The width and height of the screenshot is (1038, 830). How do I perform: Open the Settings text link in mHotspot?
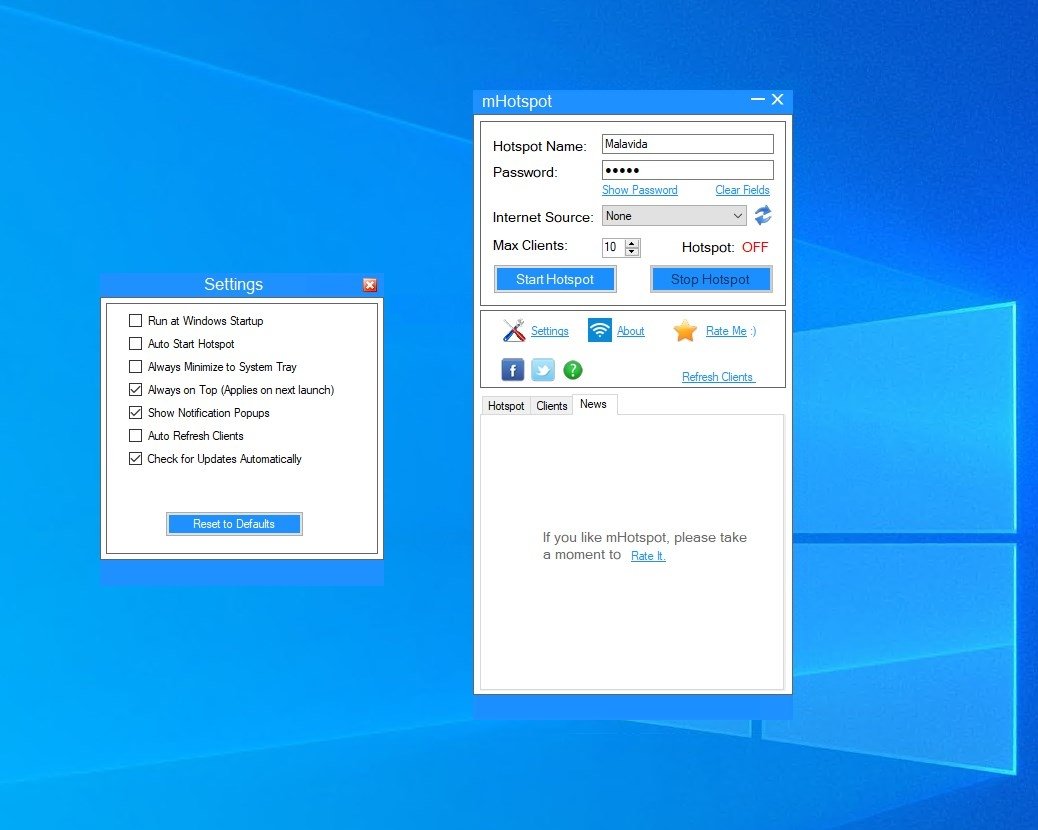coord(549,331)
